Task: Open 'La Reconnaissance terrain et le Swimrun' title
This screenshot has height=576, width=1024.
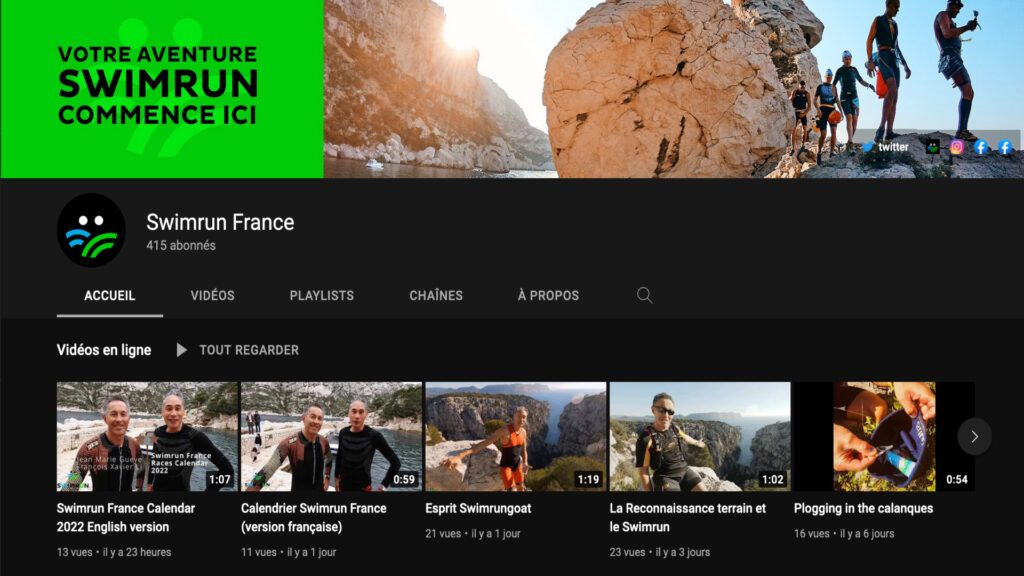Action: pos(688,517)
